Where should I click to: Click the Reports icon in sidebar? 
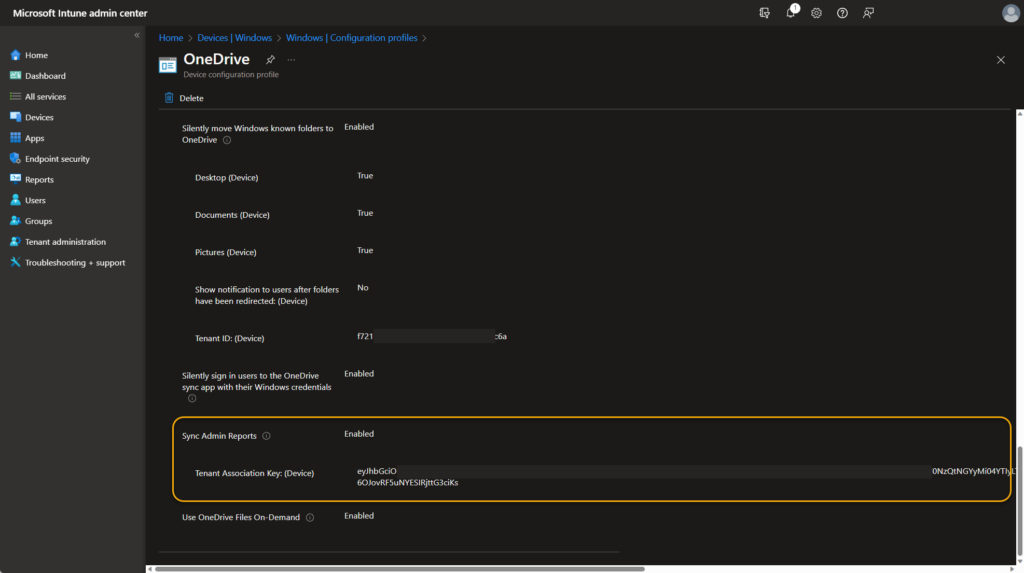tap(16, 179)
